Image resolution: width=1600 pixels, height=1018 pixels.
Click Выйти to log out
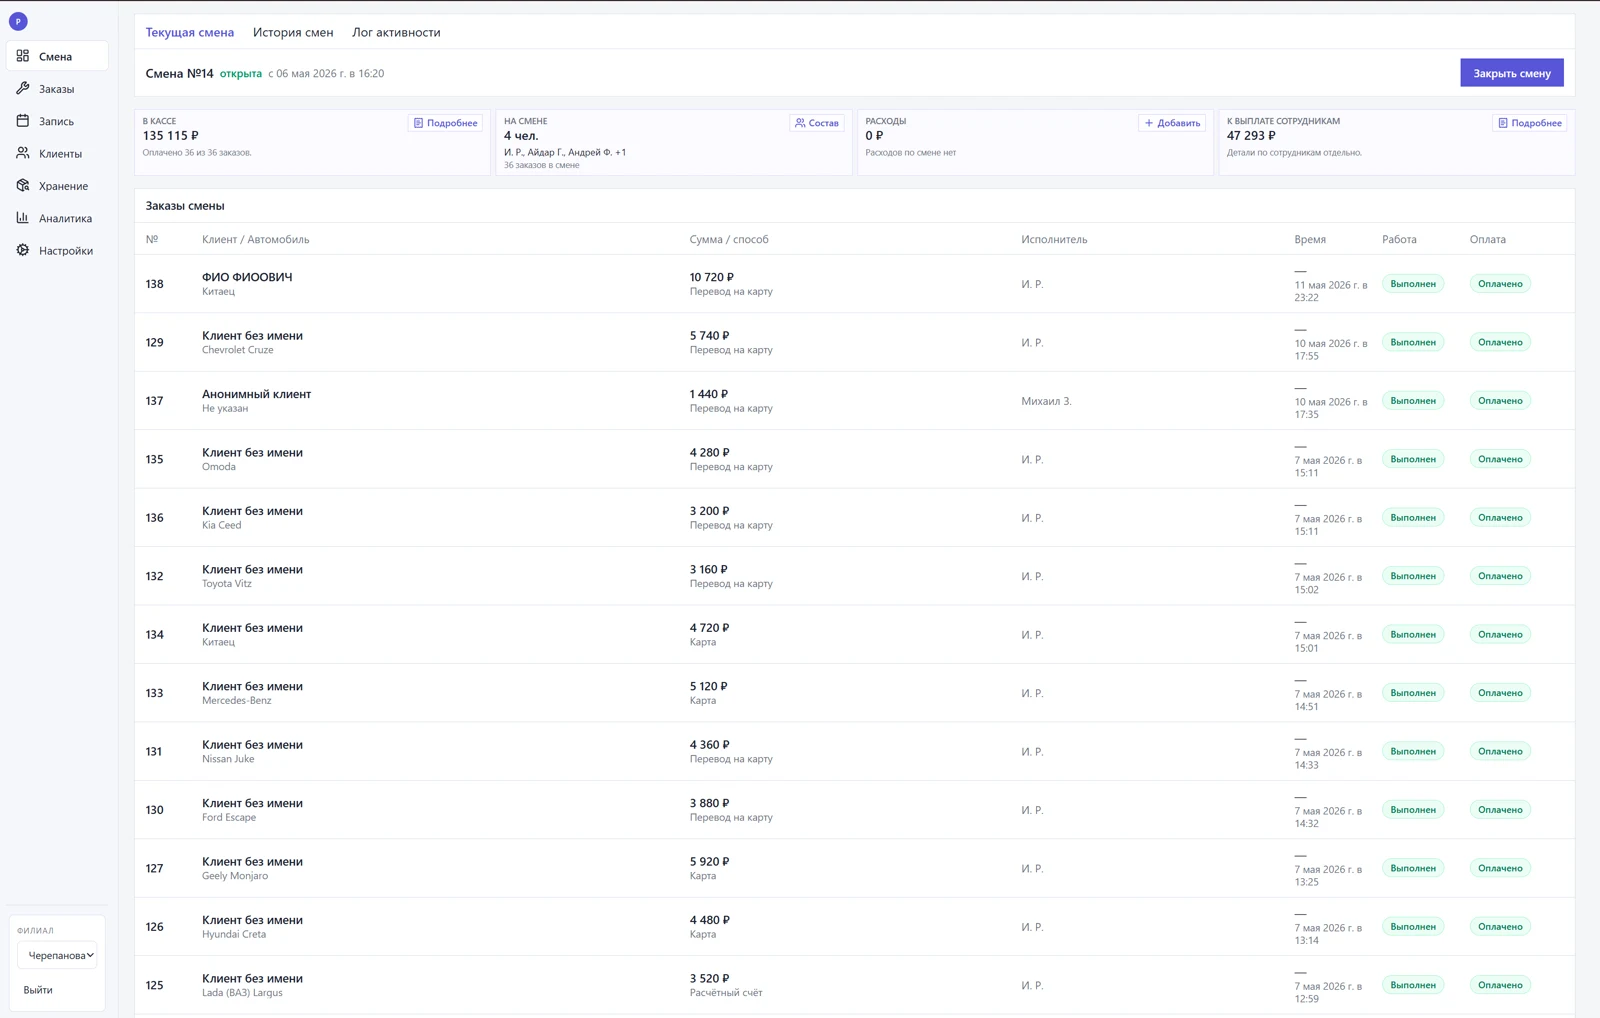[38, 990]
